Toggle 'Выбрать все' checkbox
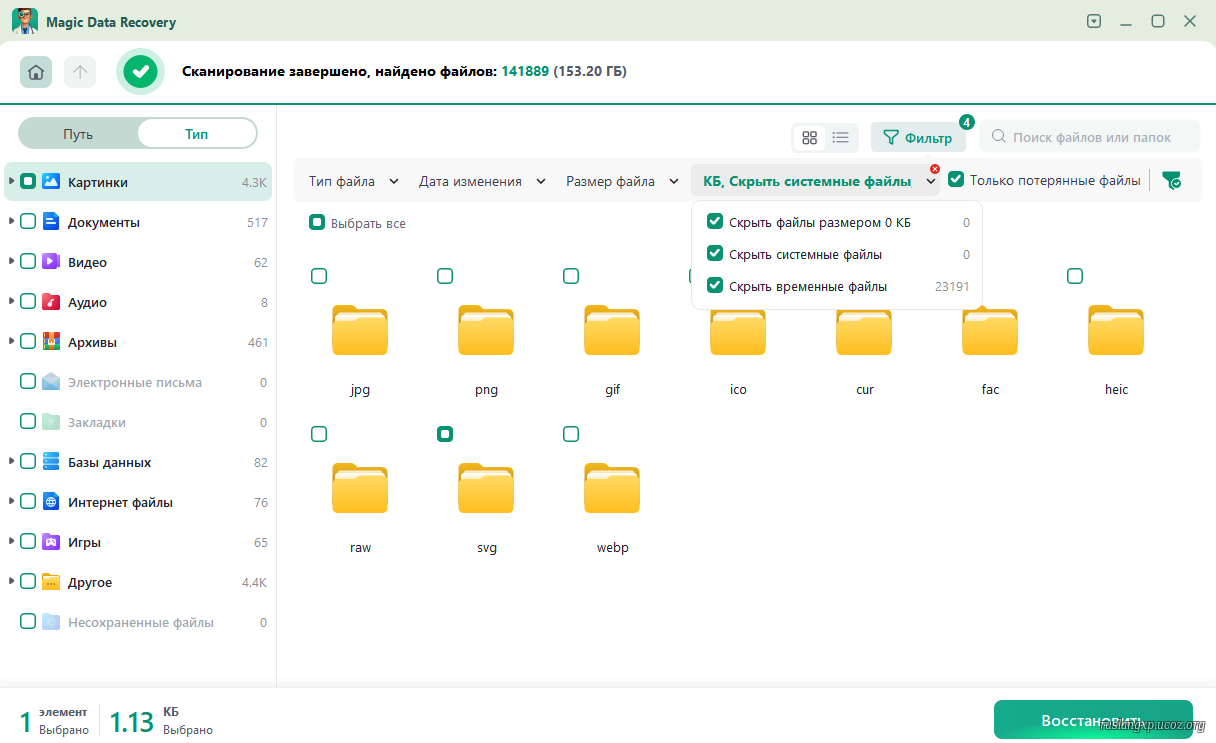 pyautogui.click(x=317, y=223)
